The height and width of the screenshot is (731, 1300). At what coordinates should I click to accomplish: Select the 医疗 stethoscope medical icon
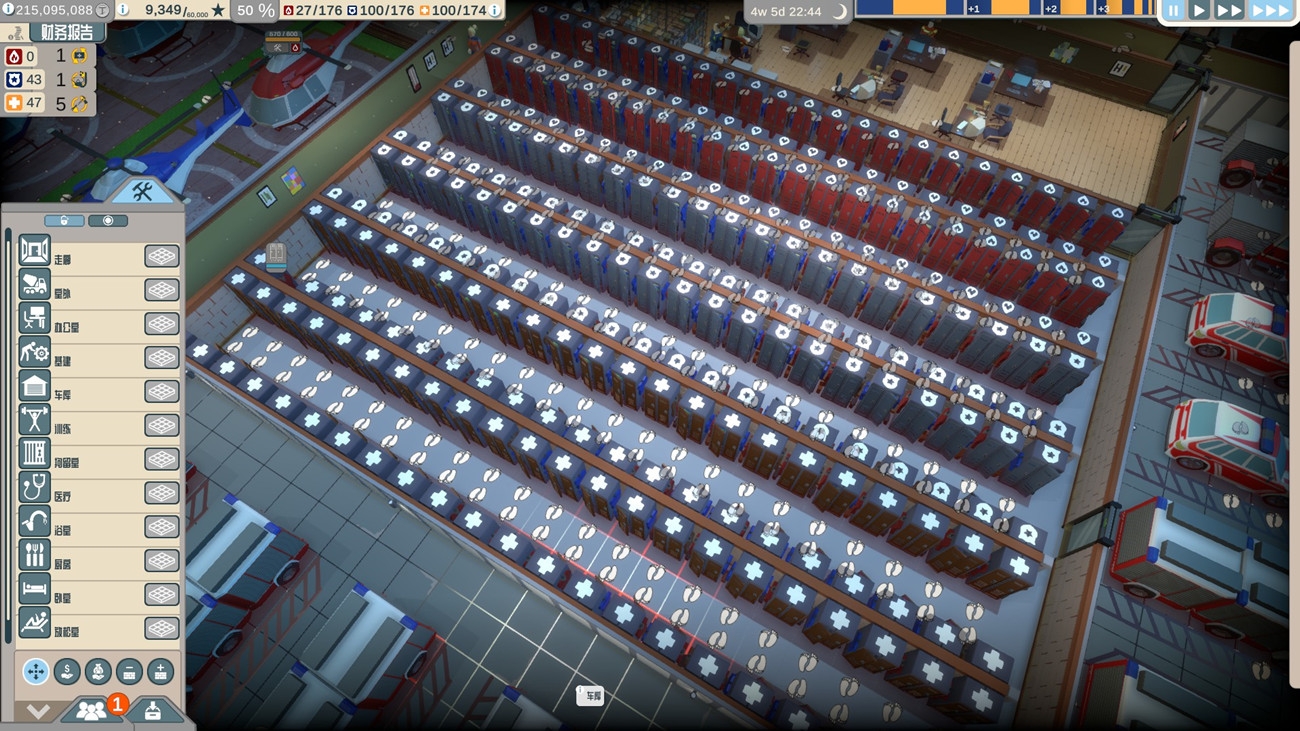[x=35, y=488]
